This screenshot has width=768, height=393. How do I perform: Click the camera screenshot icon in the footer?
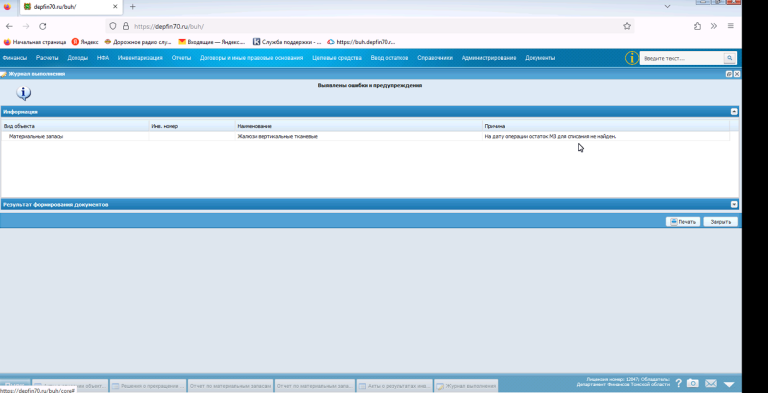coord(692,384)
